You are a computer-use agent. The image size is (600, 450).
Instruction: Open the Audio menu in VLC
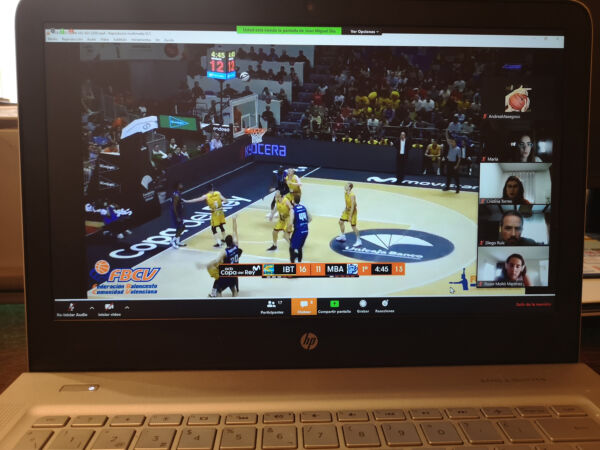click(91, 39)
